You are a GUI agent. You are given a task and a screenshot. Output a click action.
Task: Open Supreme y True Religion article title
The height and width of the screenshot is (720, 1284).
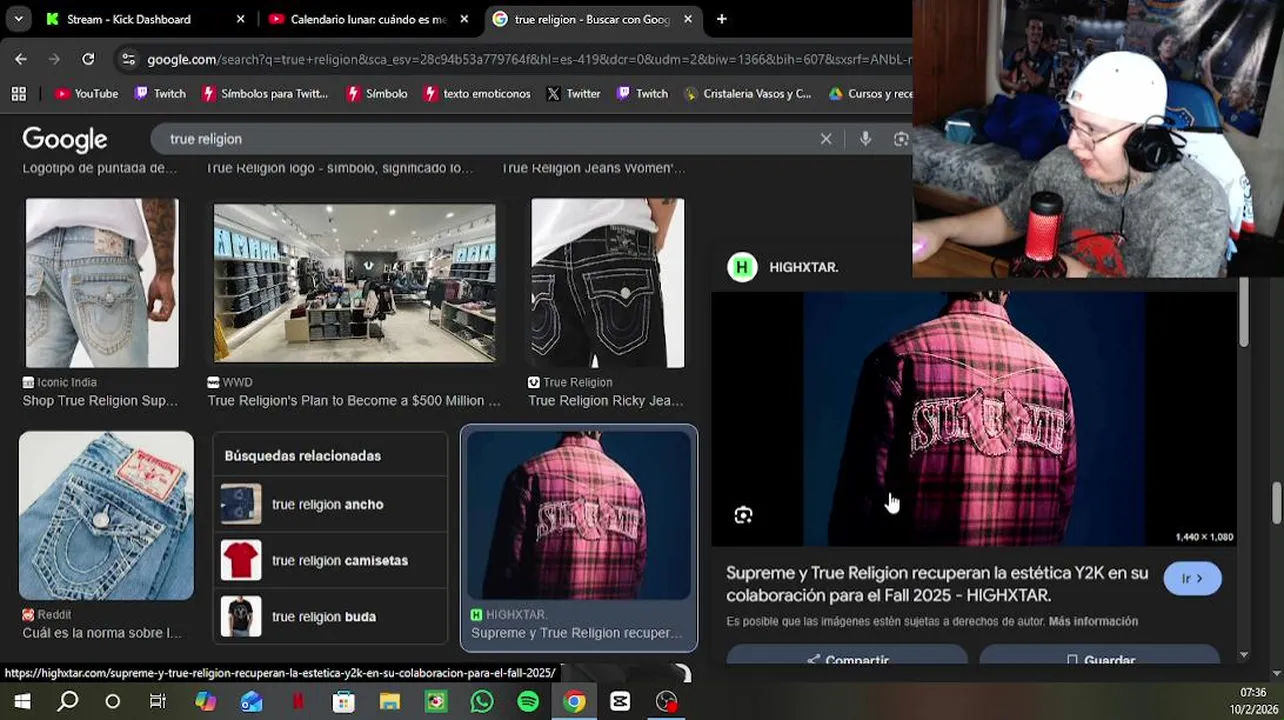937,584
